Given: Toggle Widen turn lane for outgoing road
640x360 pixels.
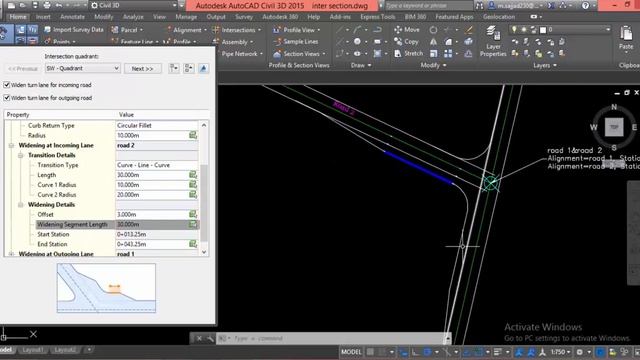Looking at the screenshot, I should coord(7,98).
